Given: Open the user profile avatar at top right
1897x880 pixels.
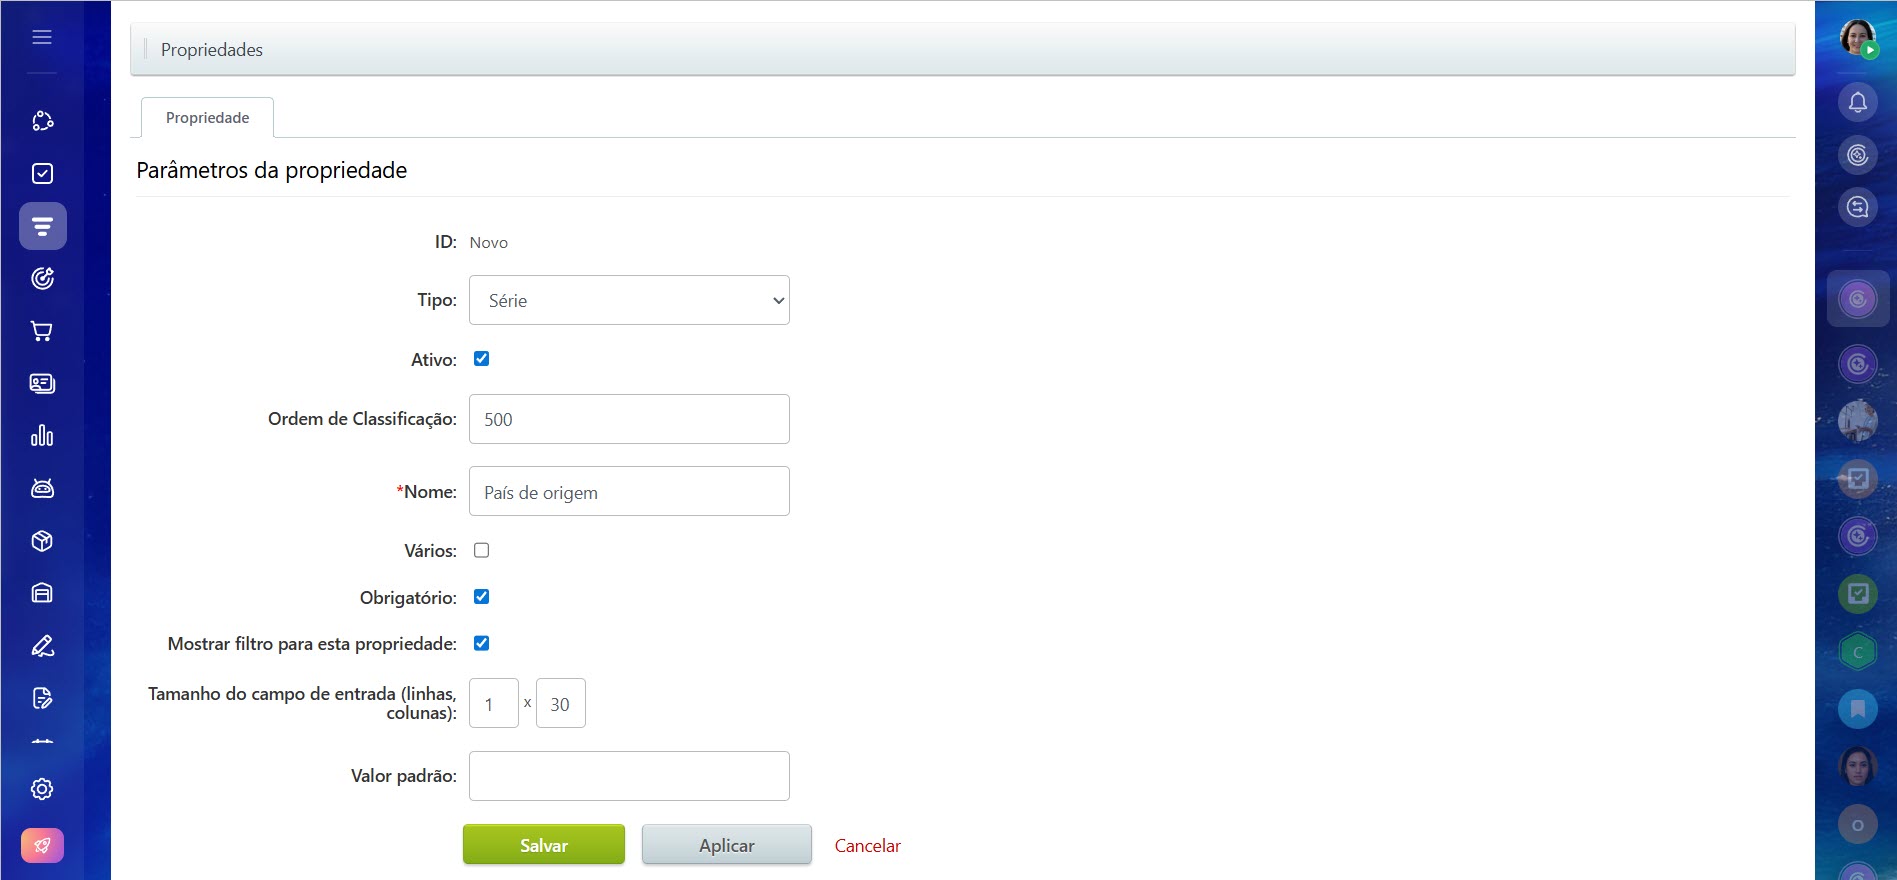Looking at the screenshot, I should pos(1857,38).
